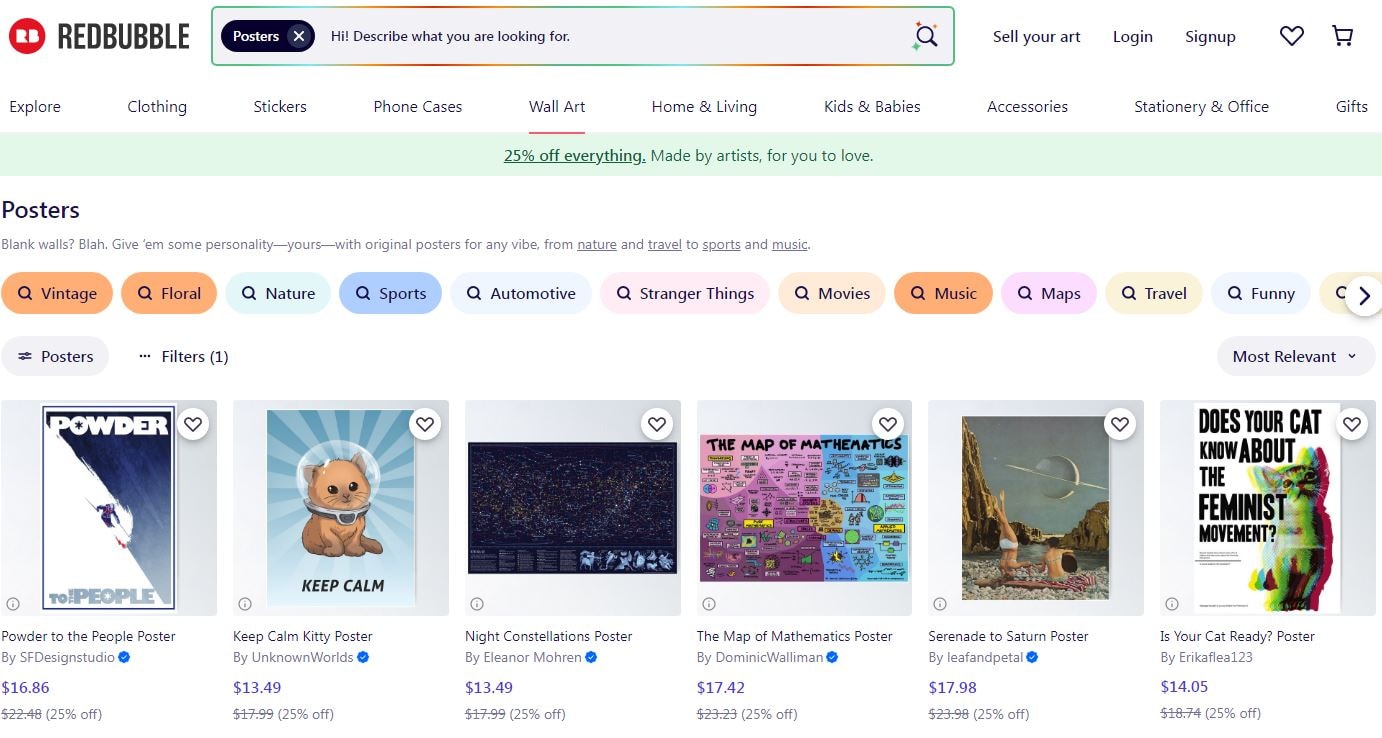Select the Vintage category pill
Viewport: 1382px width, 738px height.
click(57, 293)
